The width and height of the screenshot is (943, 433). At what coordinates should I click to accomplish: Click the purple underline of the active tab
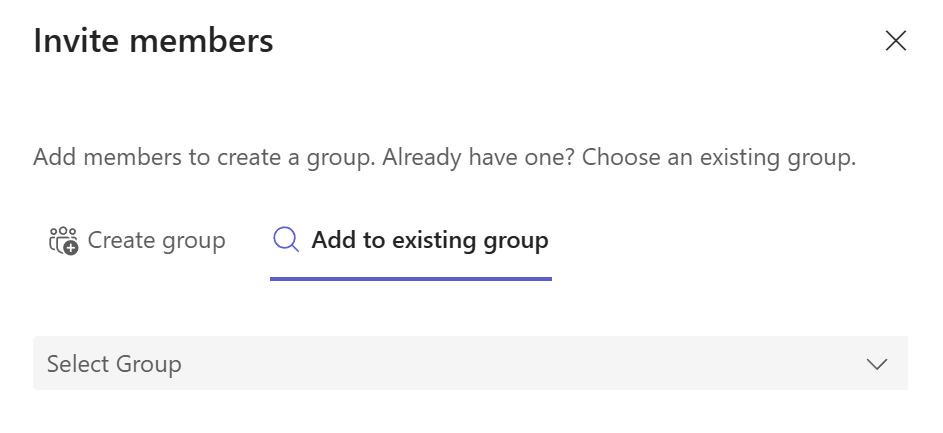(x=411, y=279)
